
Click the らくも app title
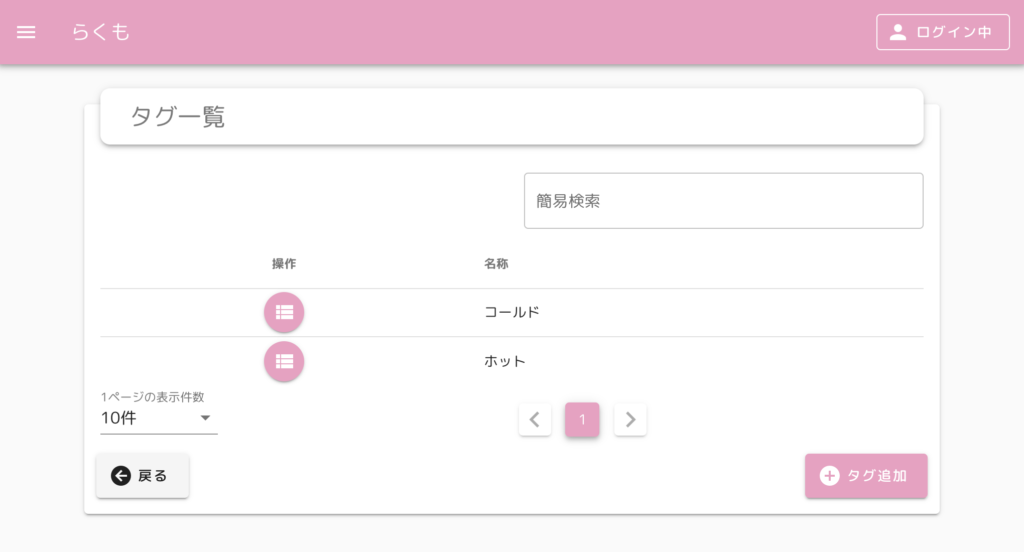tap(101, 32)
